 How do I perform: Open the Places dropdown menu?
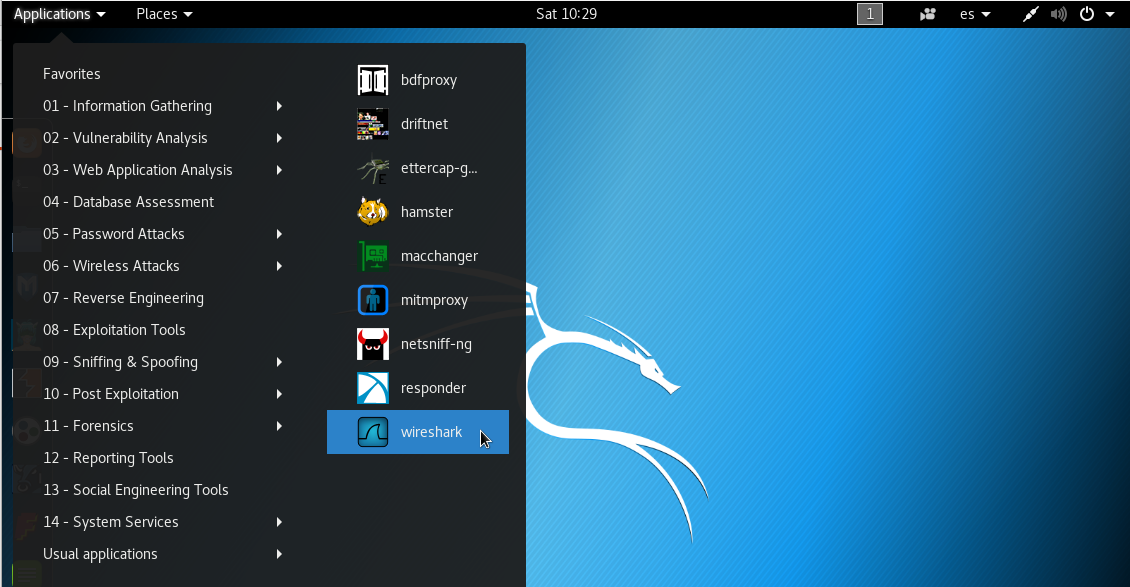click(164, 14)
